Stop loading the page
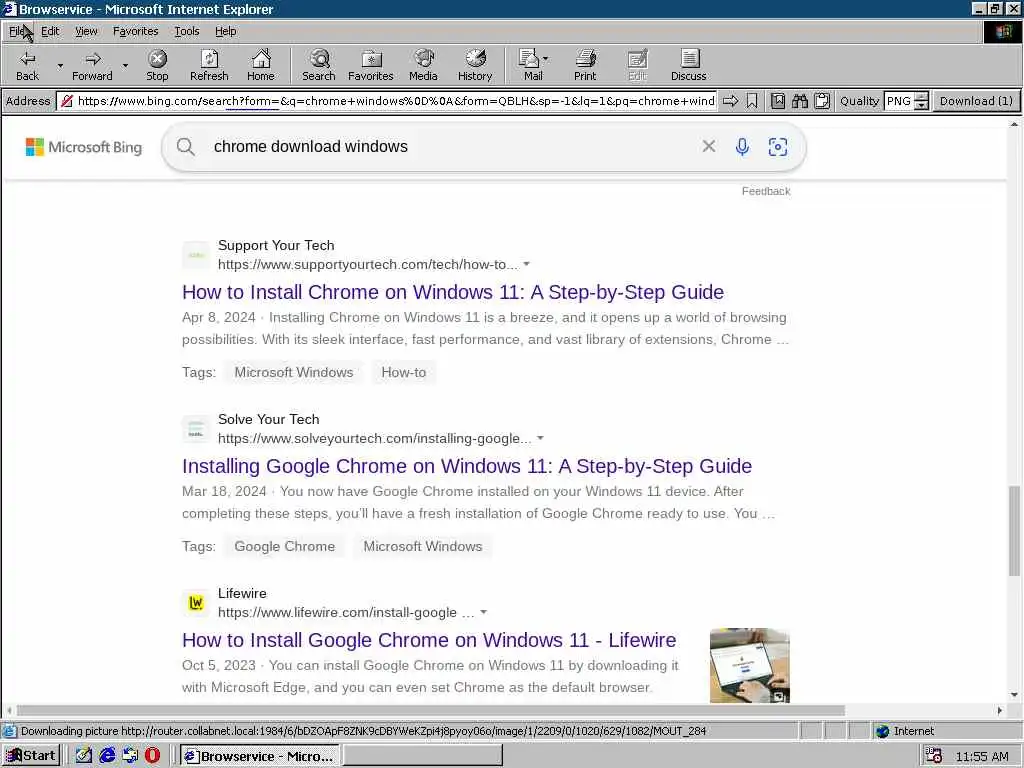This screenshot has width=1024, height=768. pos(157,65)
